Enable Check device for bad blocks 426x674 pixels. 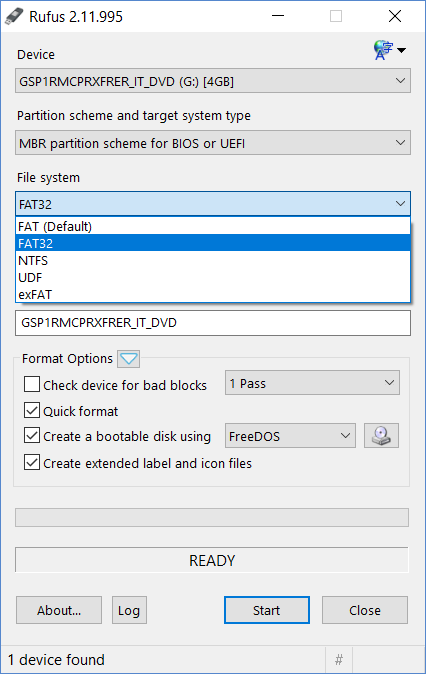pyautogui.click(x=32, y=385)
